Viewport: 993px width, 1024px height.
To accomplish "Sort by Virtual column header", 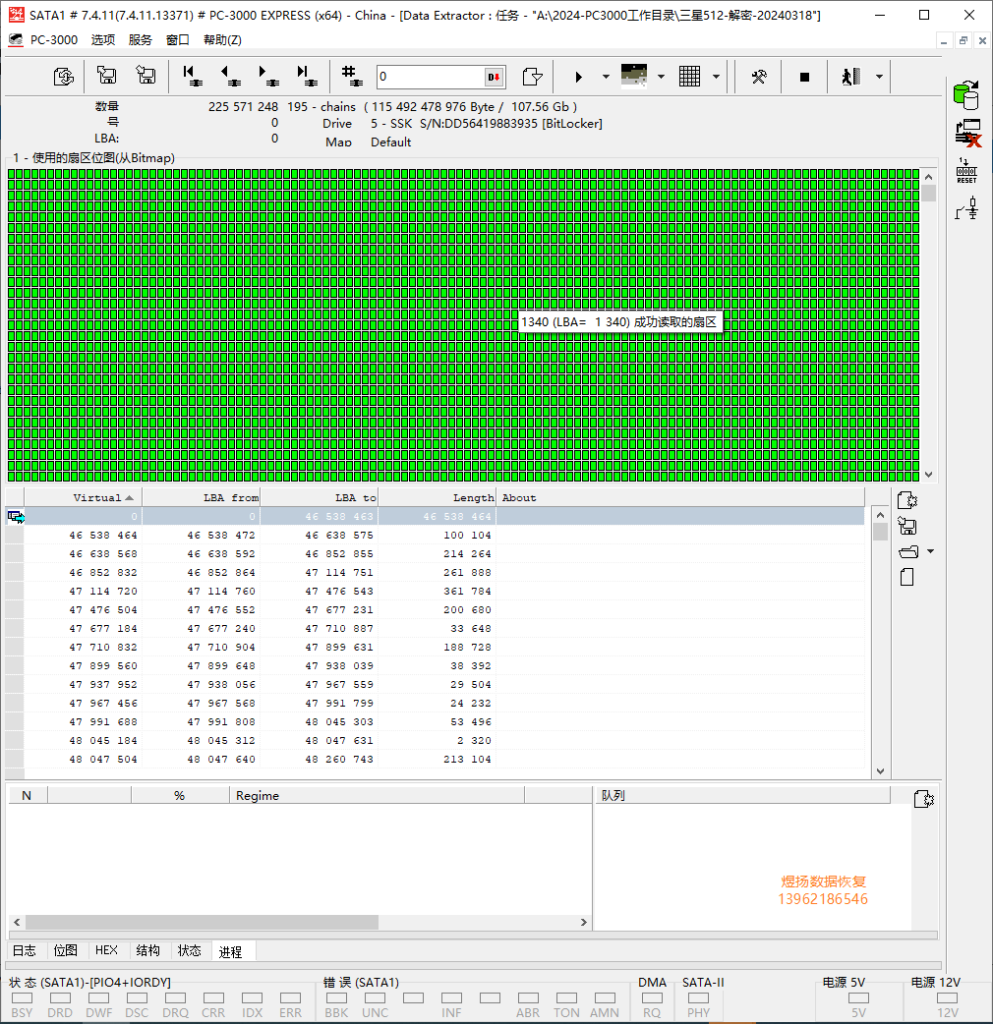I will pos(83,498).
